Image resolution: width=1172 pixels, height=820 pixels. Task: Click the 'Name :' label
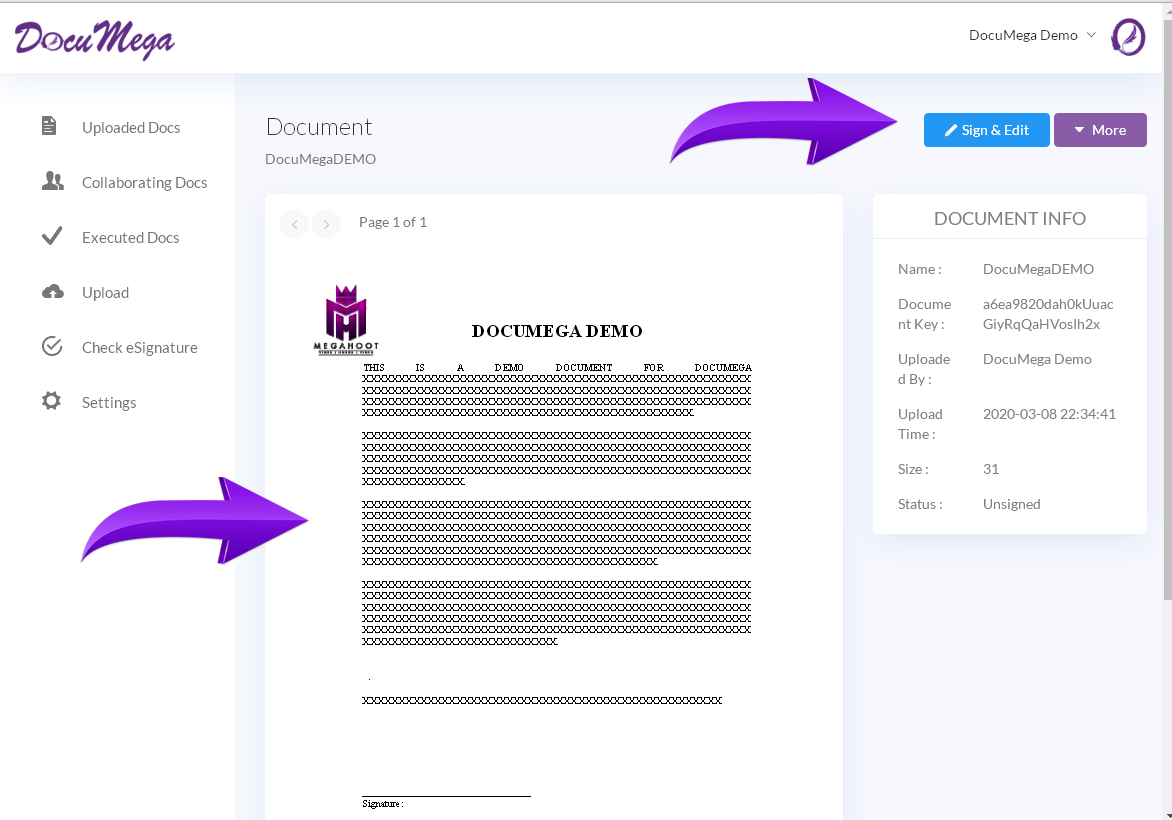tap(919, 269)
